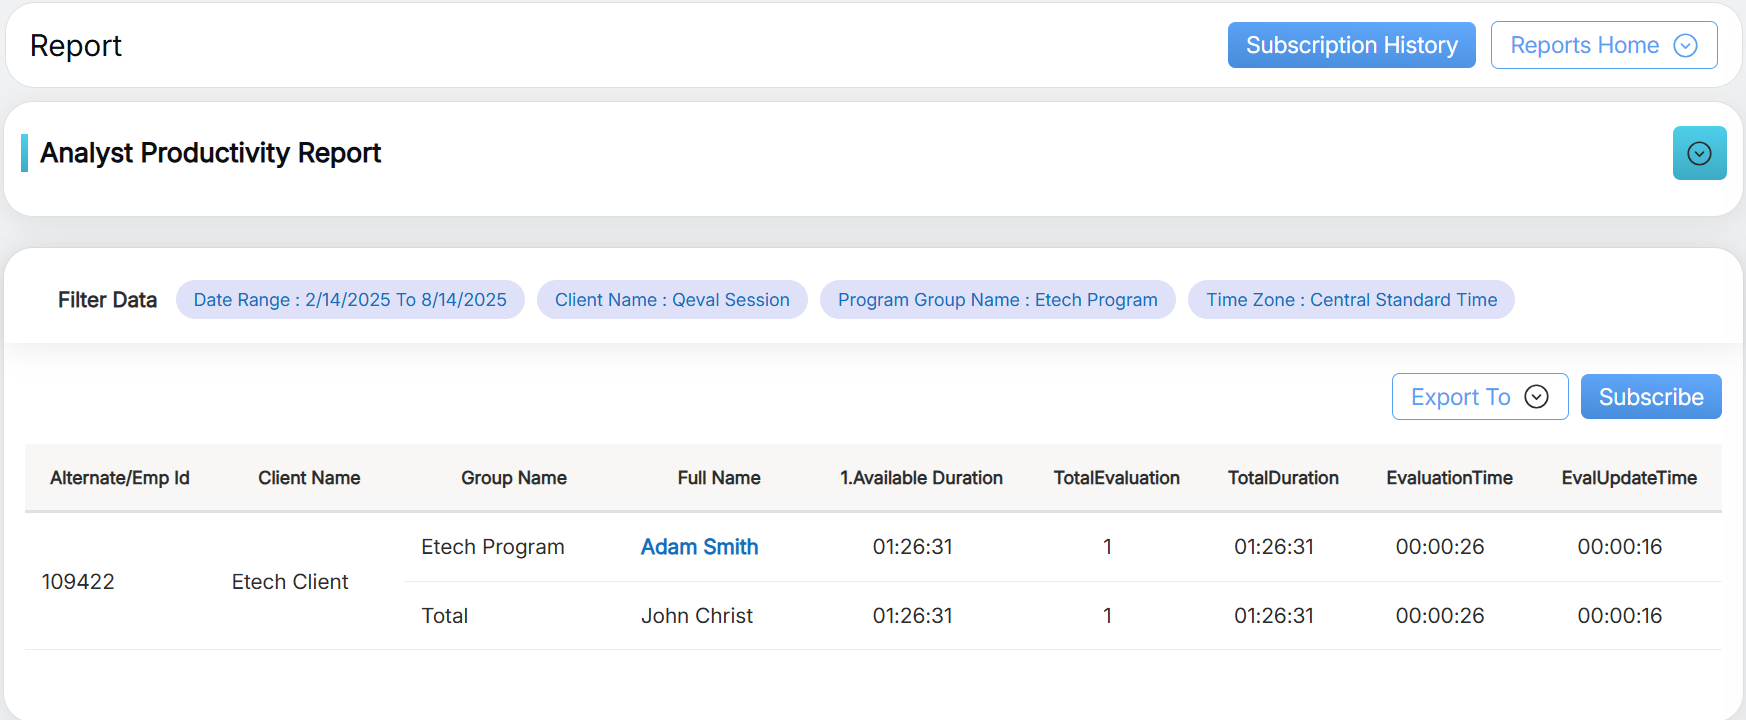Viewport: 1746px width, 720px height.
Task: Click the Full Name column header
Action: 719,478
